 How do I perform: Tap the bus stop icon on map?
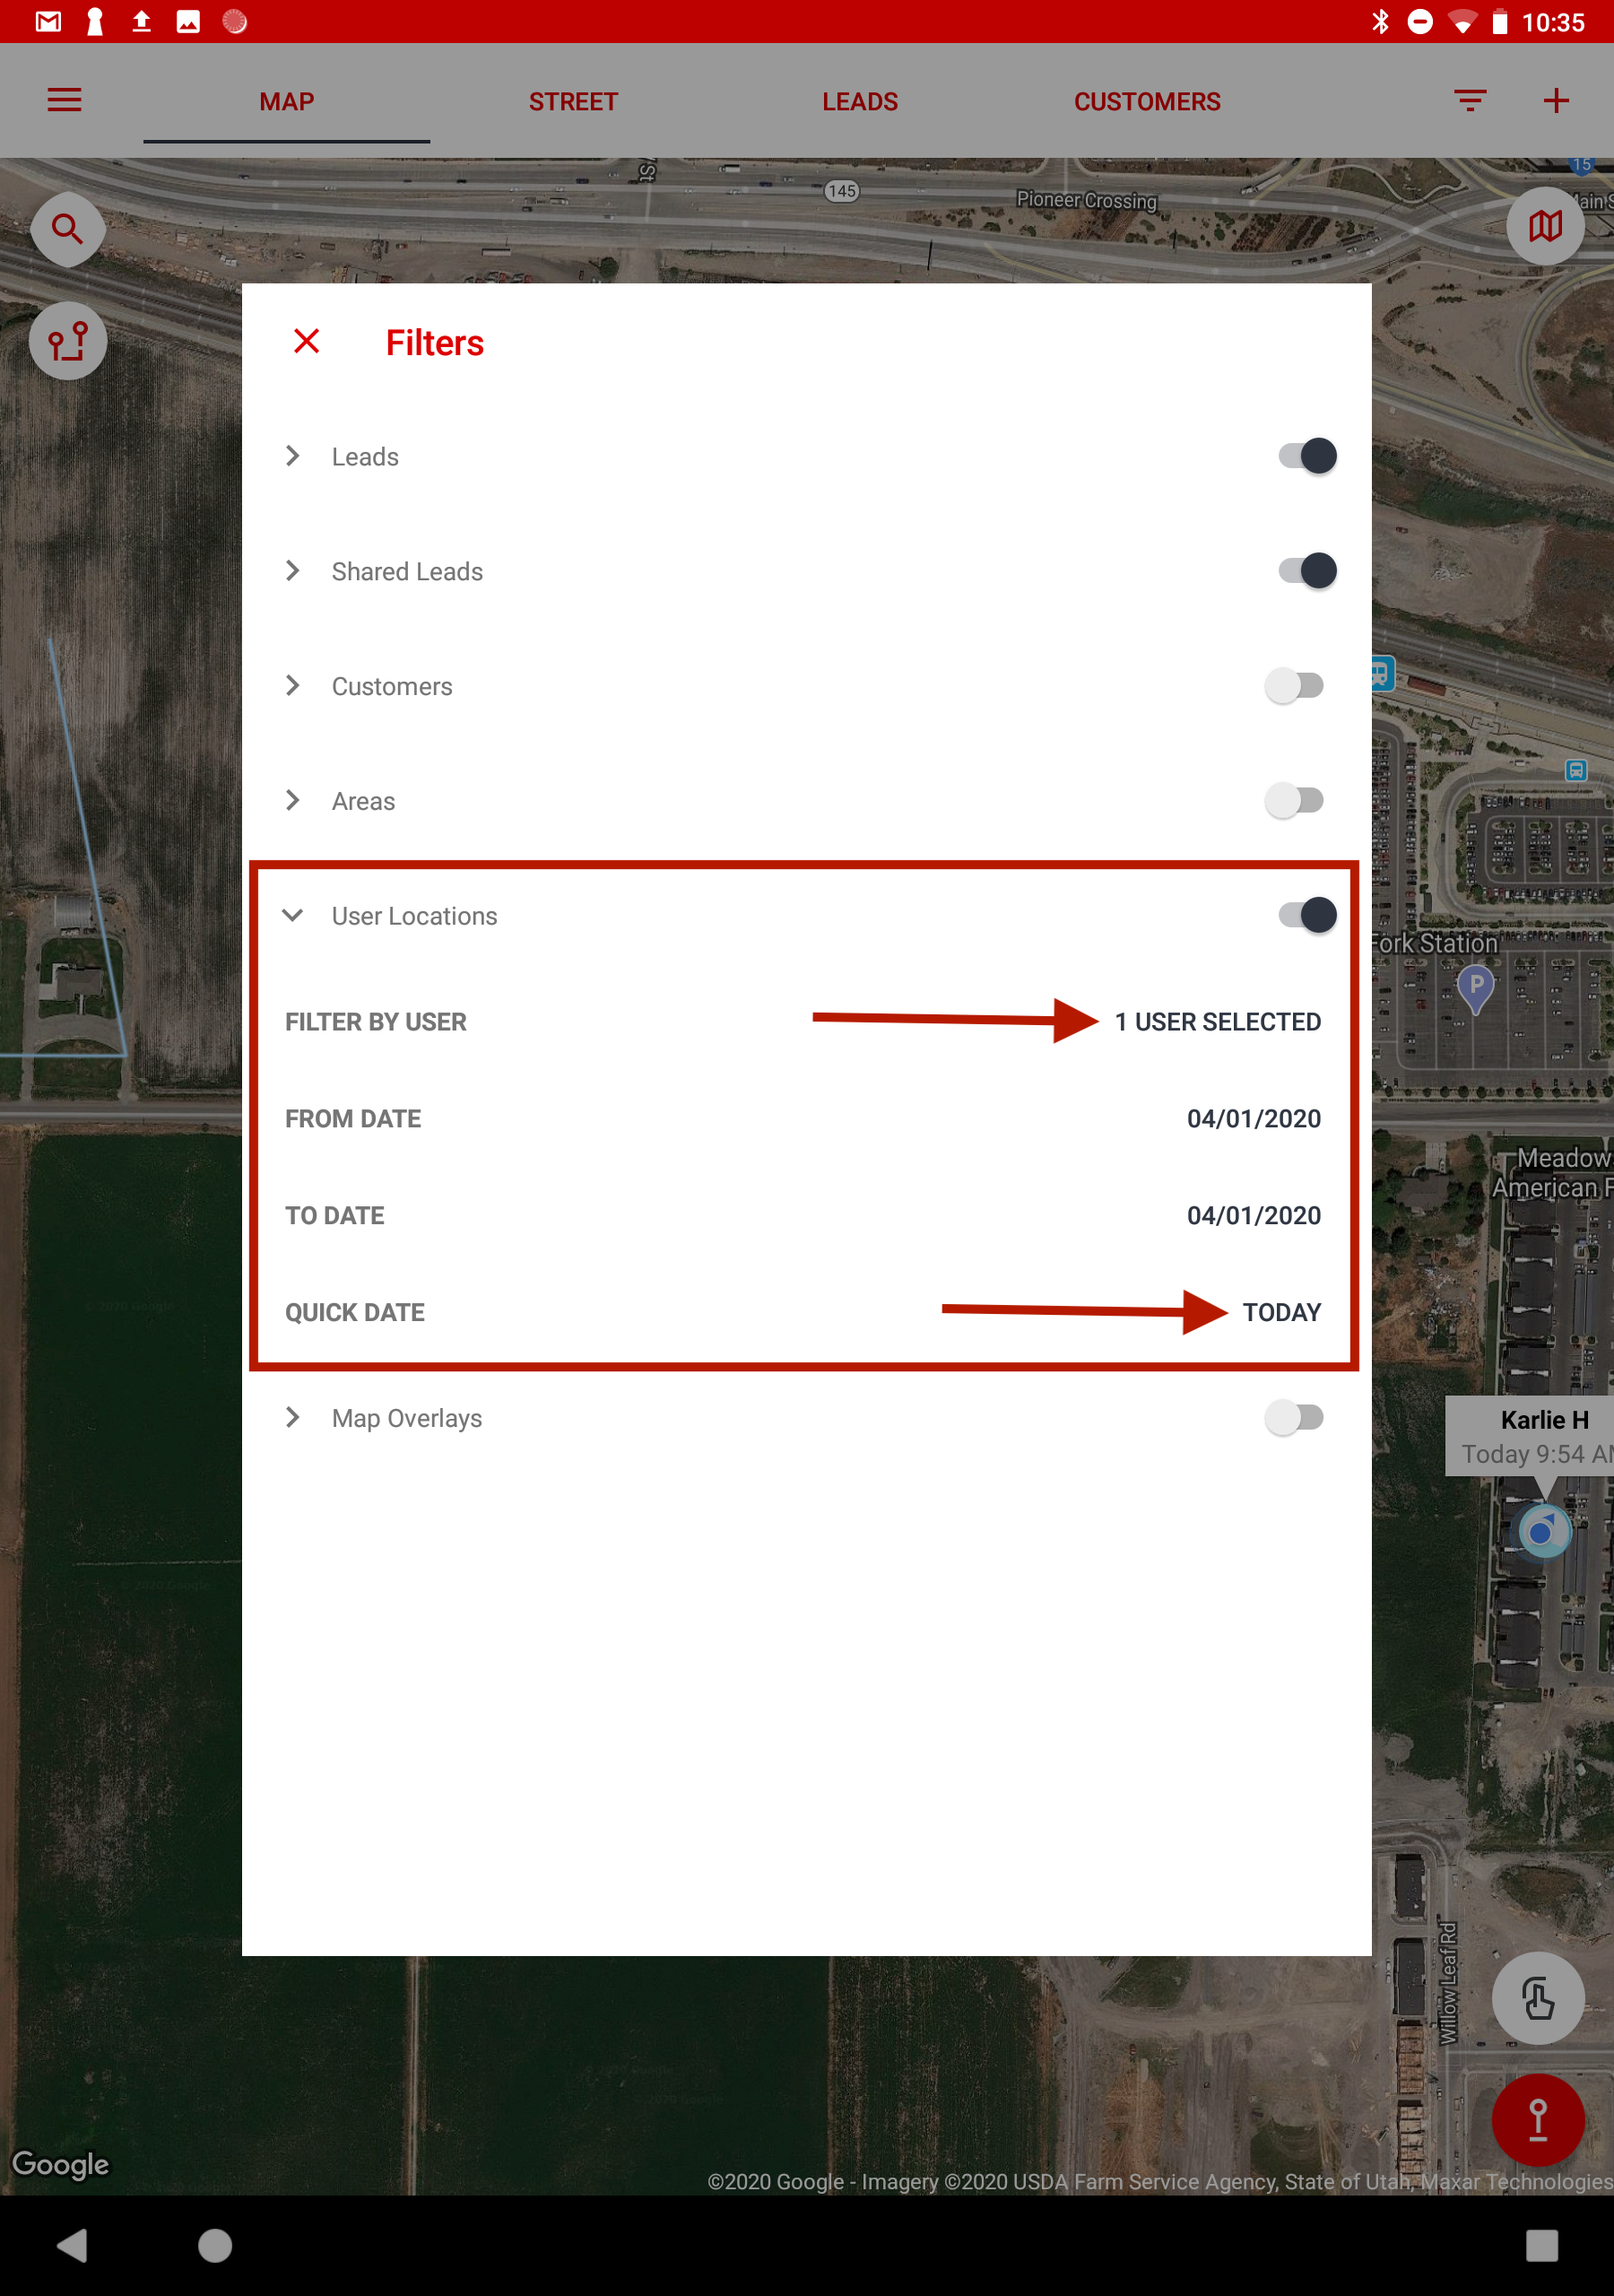click(1575, 770)
